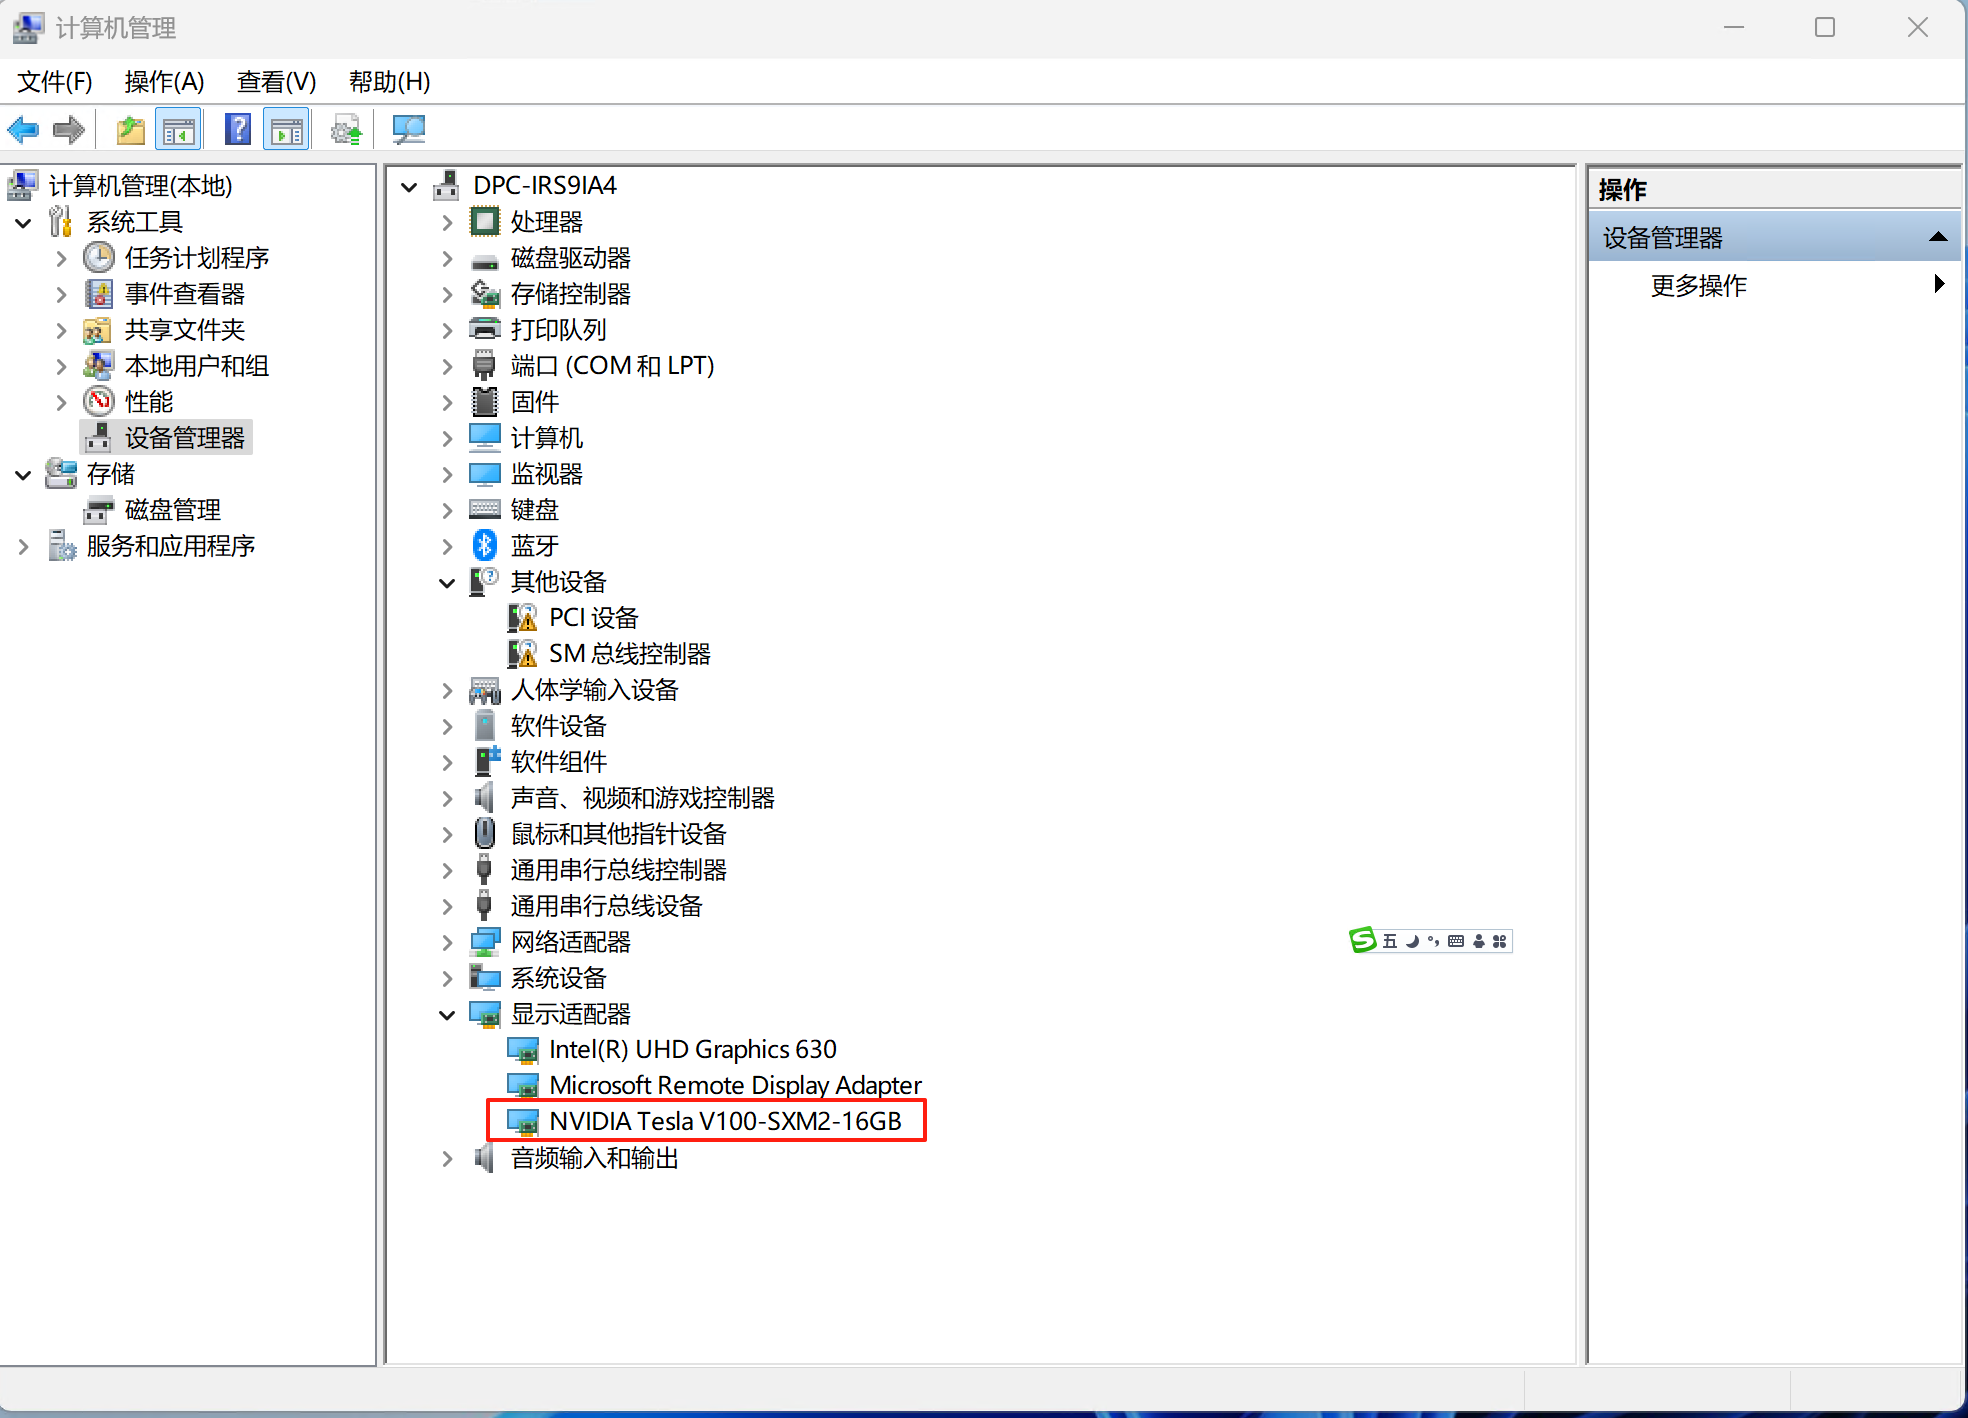
Task: Collapse the 设备管理器 actions section arrow
Action: pos(1937,238)
